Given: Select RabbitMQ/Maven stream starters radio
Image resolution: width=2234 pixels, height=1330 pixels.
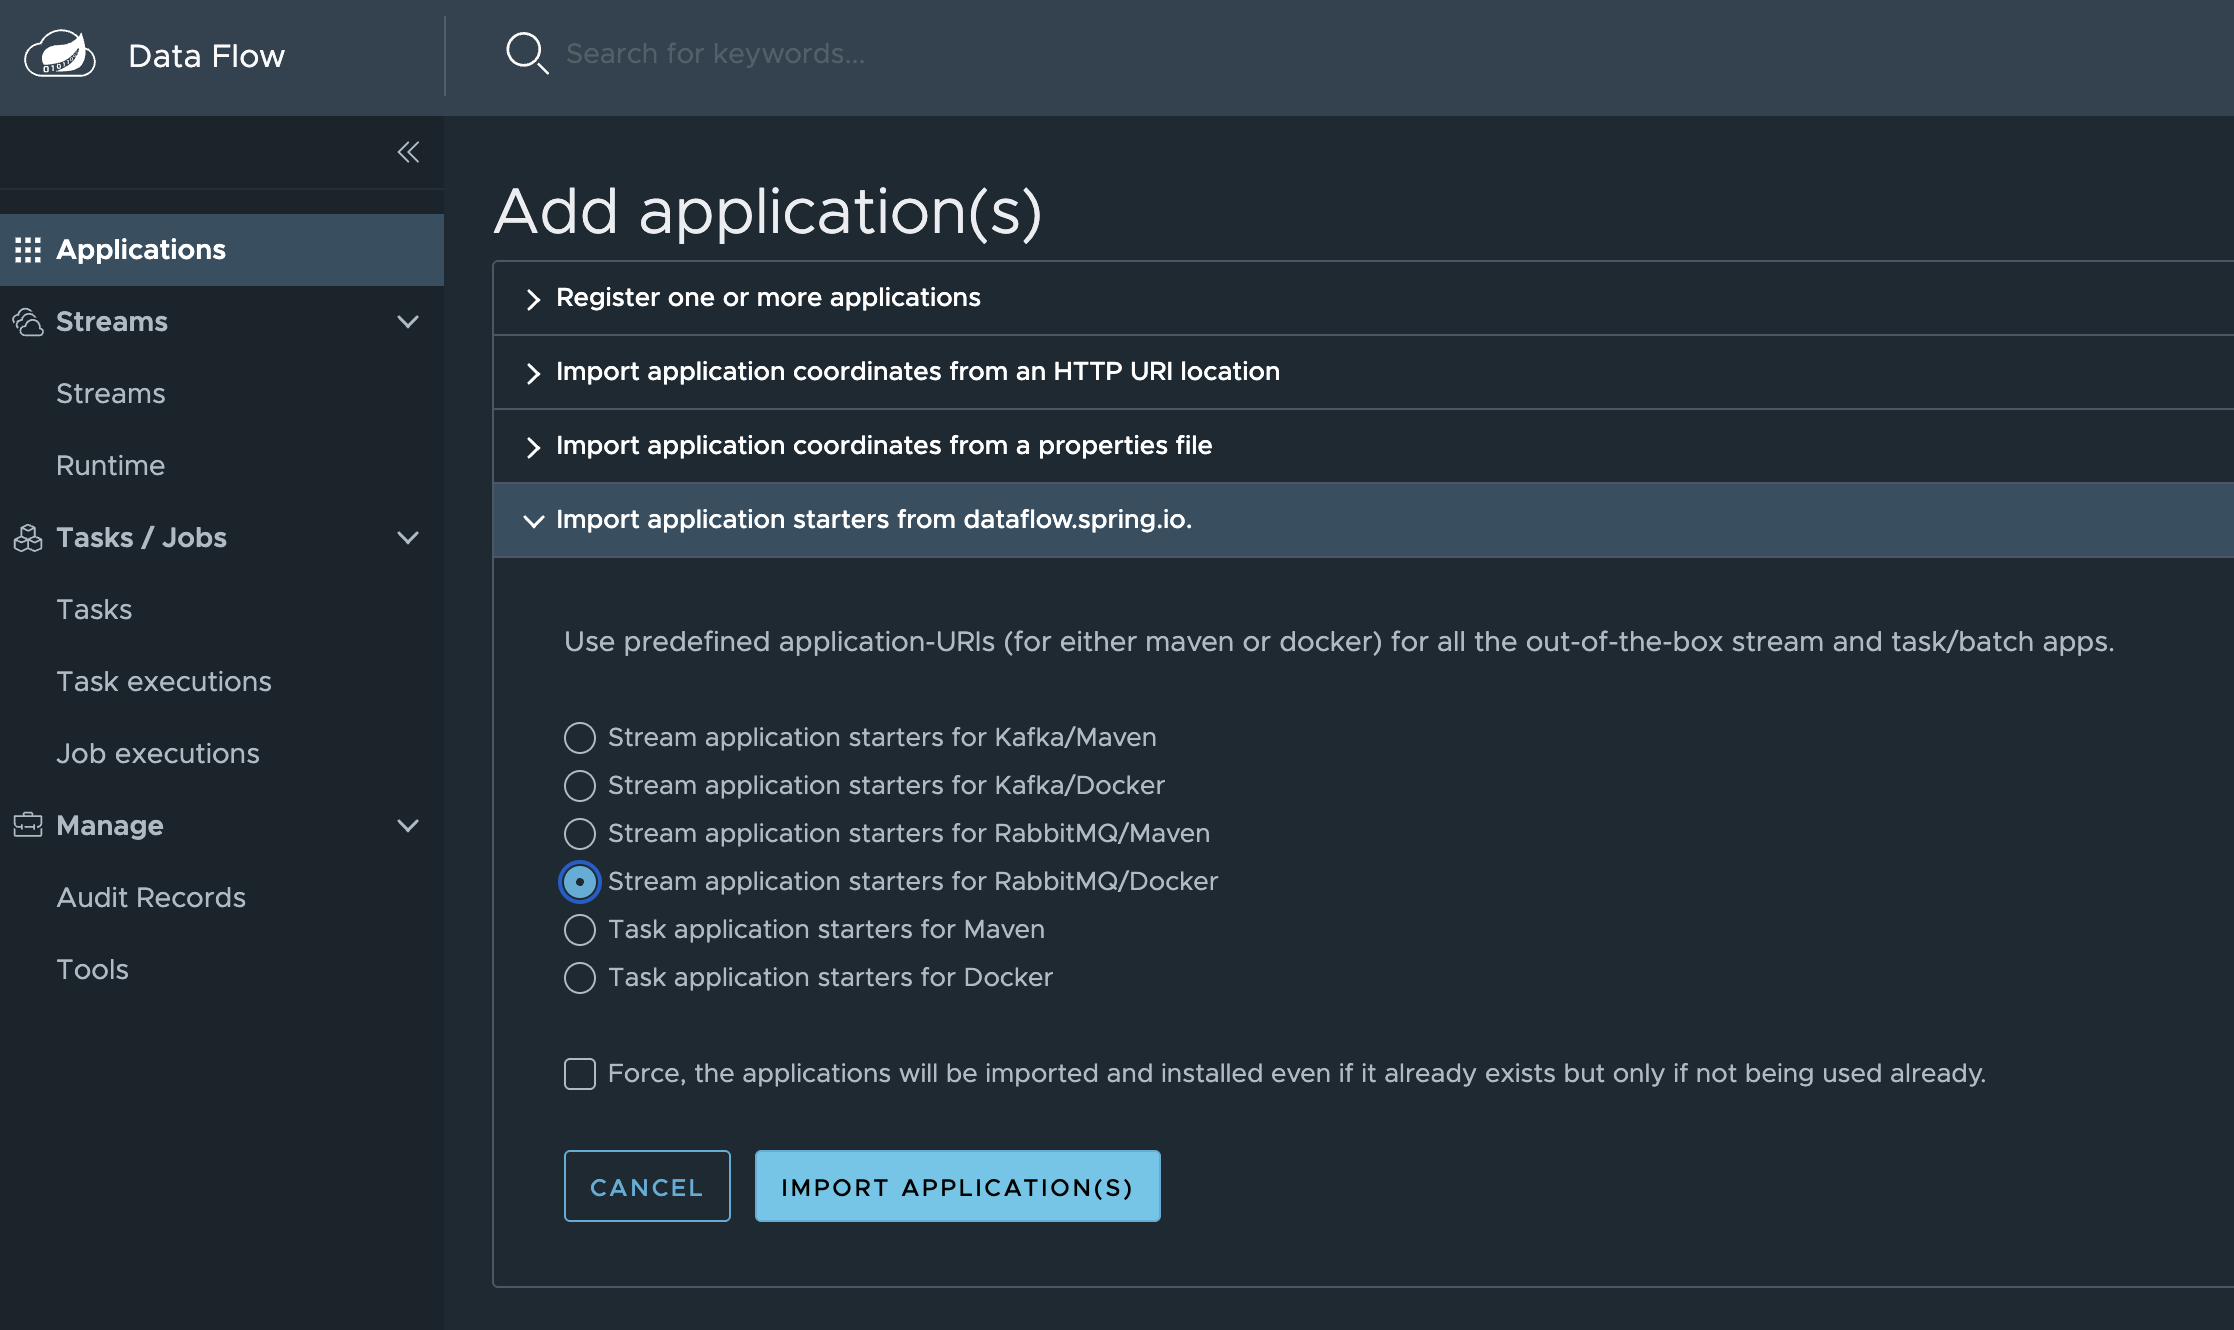Looking at the screenshot, I should click(x=580, y=834).
